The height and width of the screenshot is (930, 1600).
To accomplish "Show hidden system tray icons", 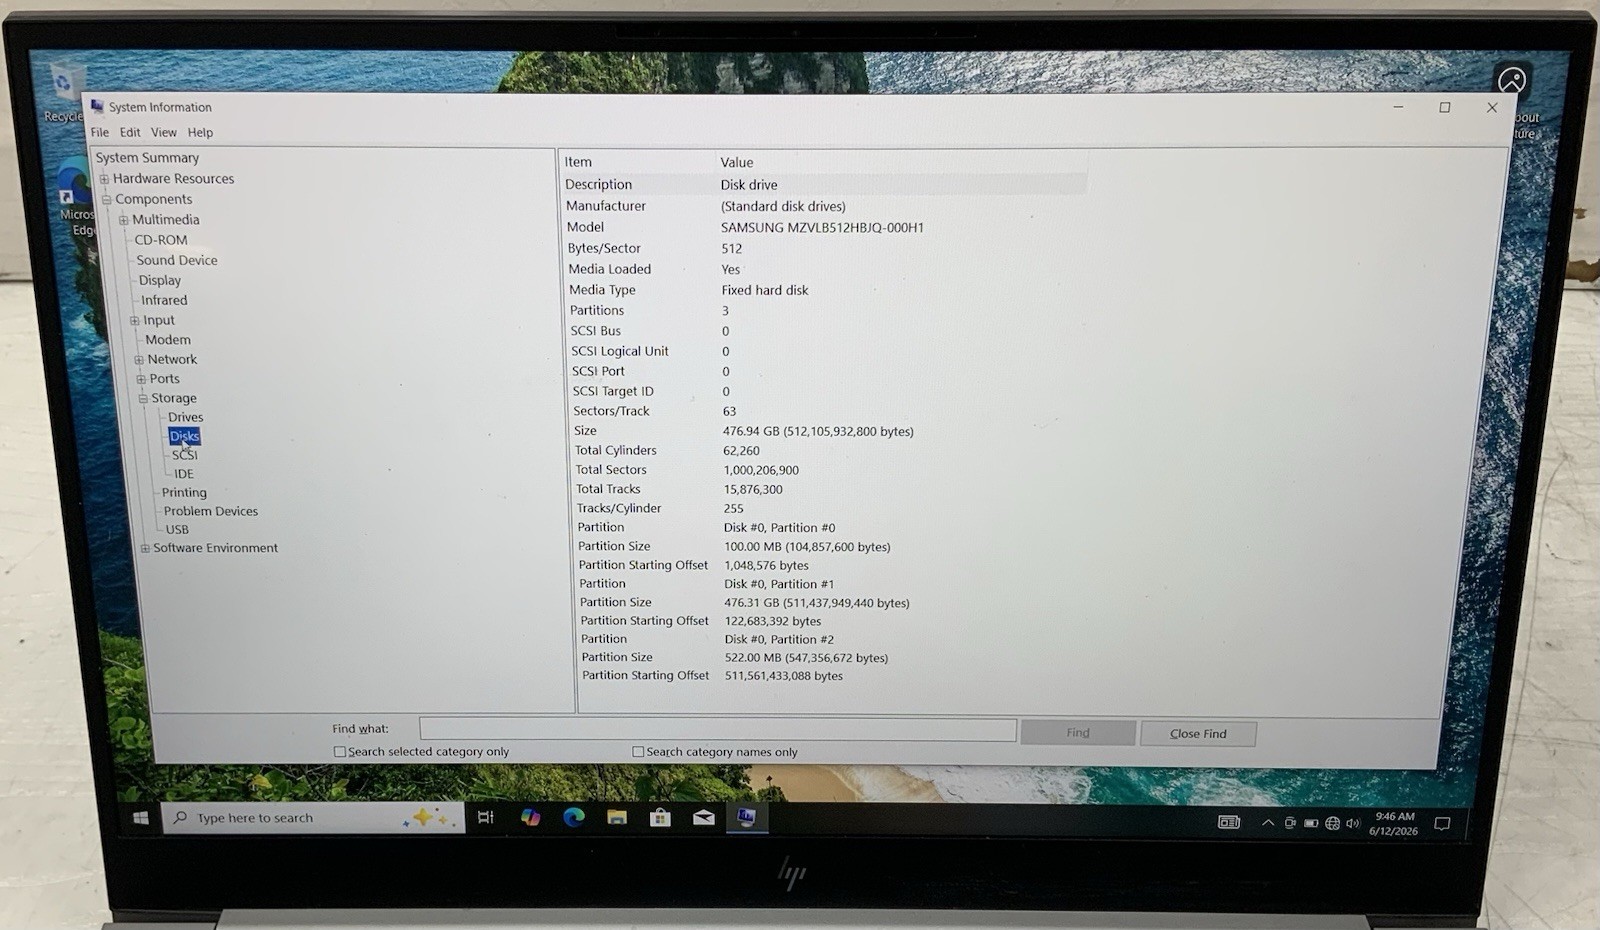I will [1268, 823].
